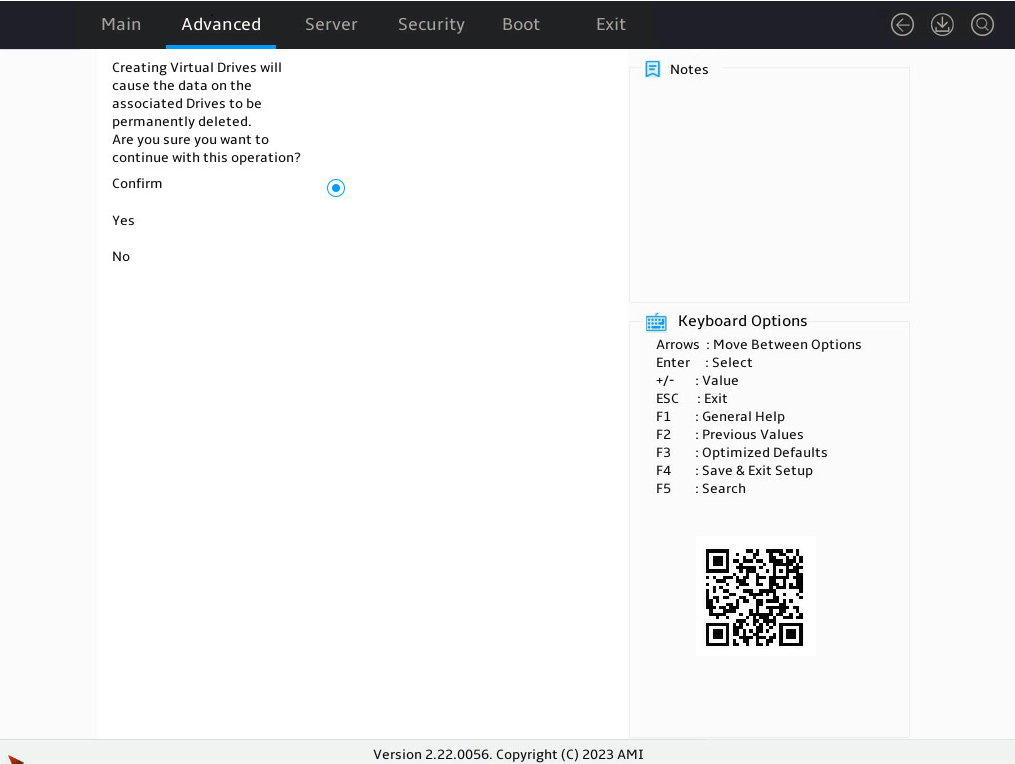The width and height of the screenshot is (1015, 764).
Task: Click the '+/- : Value' entry
Action: [697, 381]
